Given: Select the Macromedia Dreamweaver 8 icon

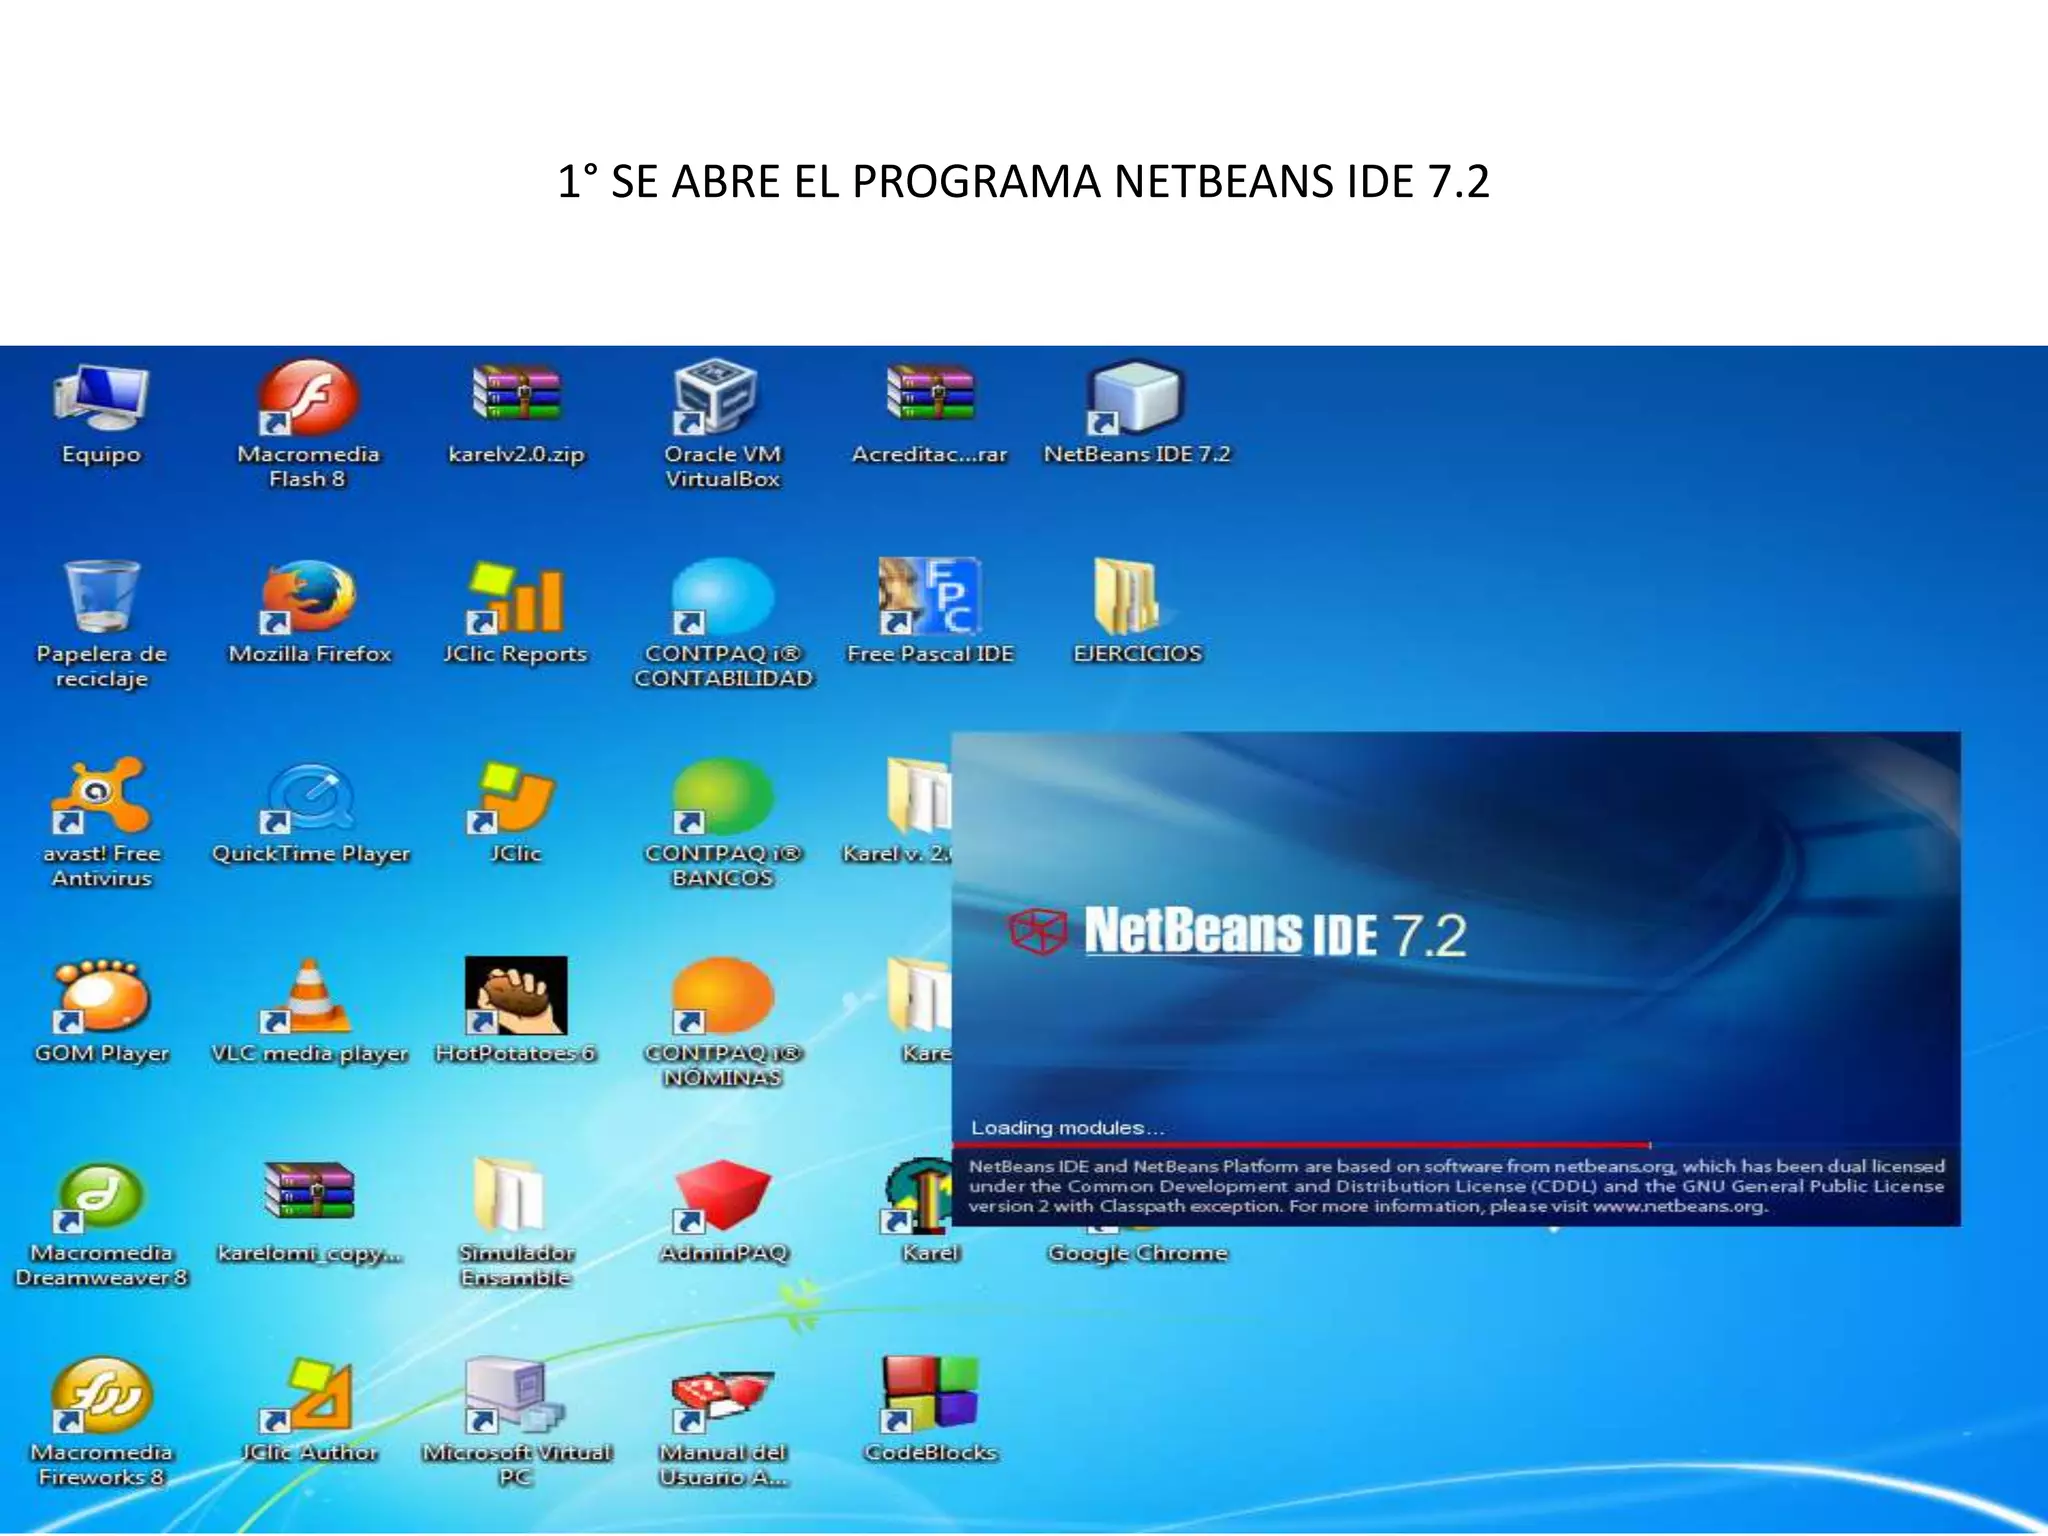Looking at the screenshot, I should tap(101, 1198).
